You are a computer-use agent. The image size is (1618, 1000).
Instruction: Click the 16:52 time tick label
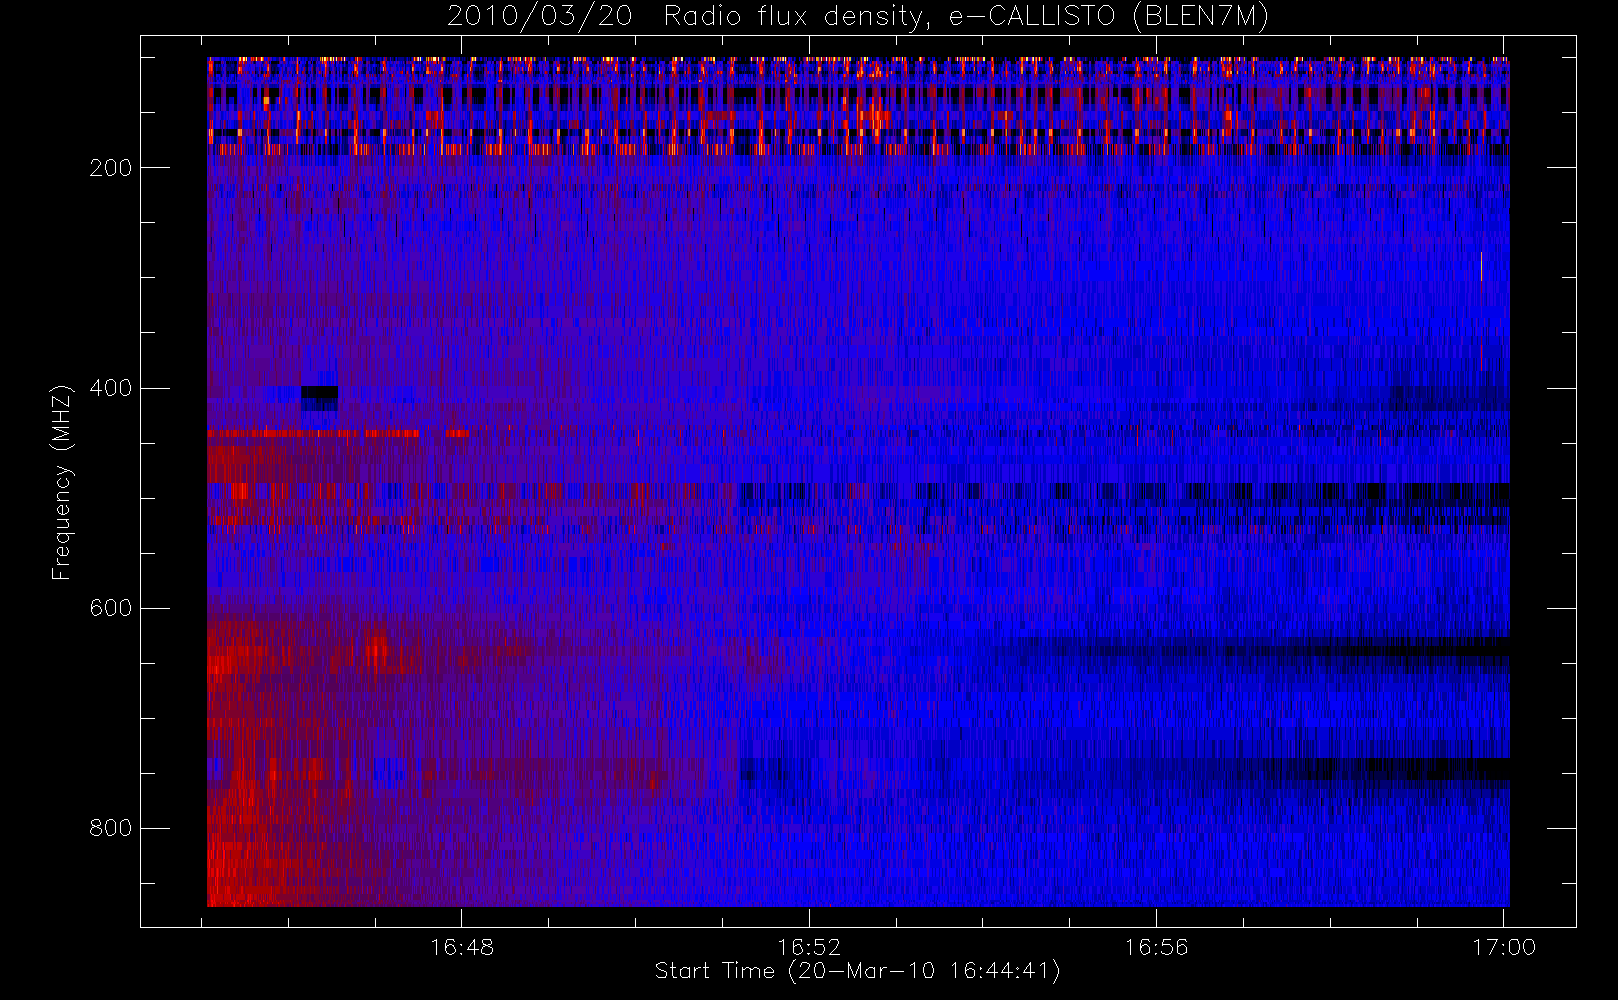click(x=809, y=947)
